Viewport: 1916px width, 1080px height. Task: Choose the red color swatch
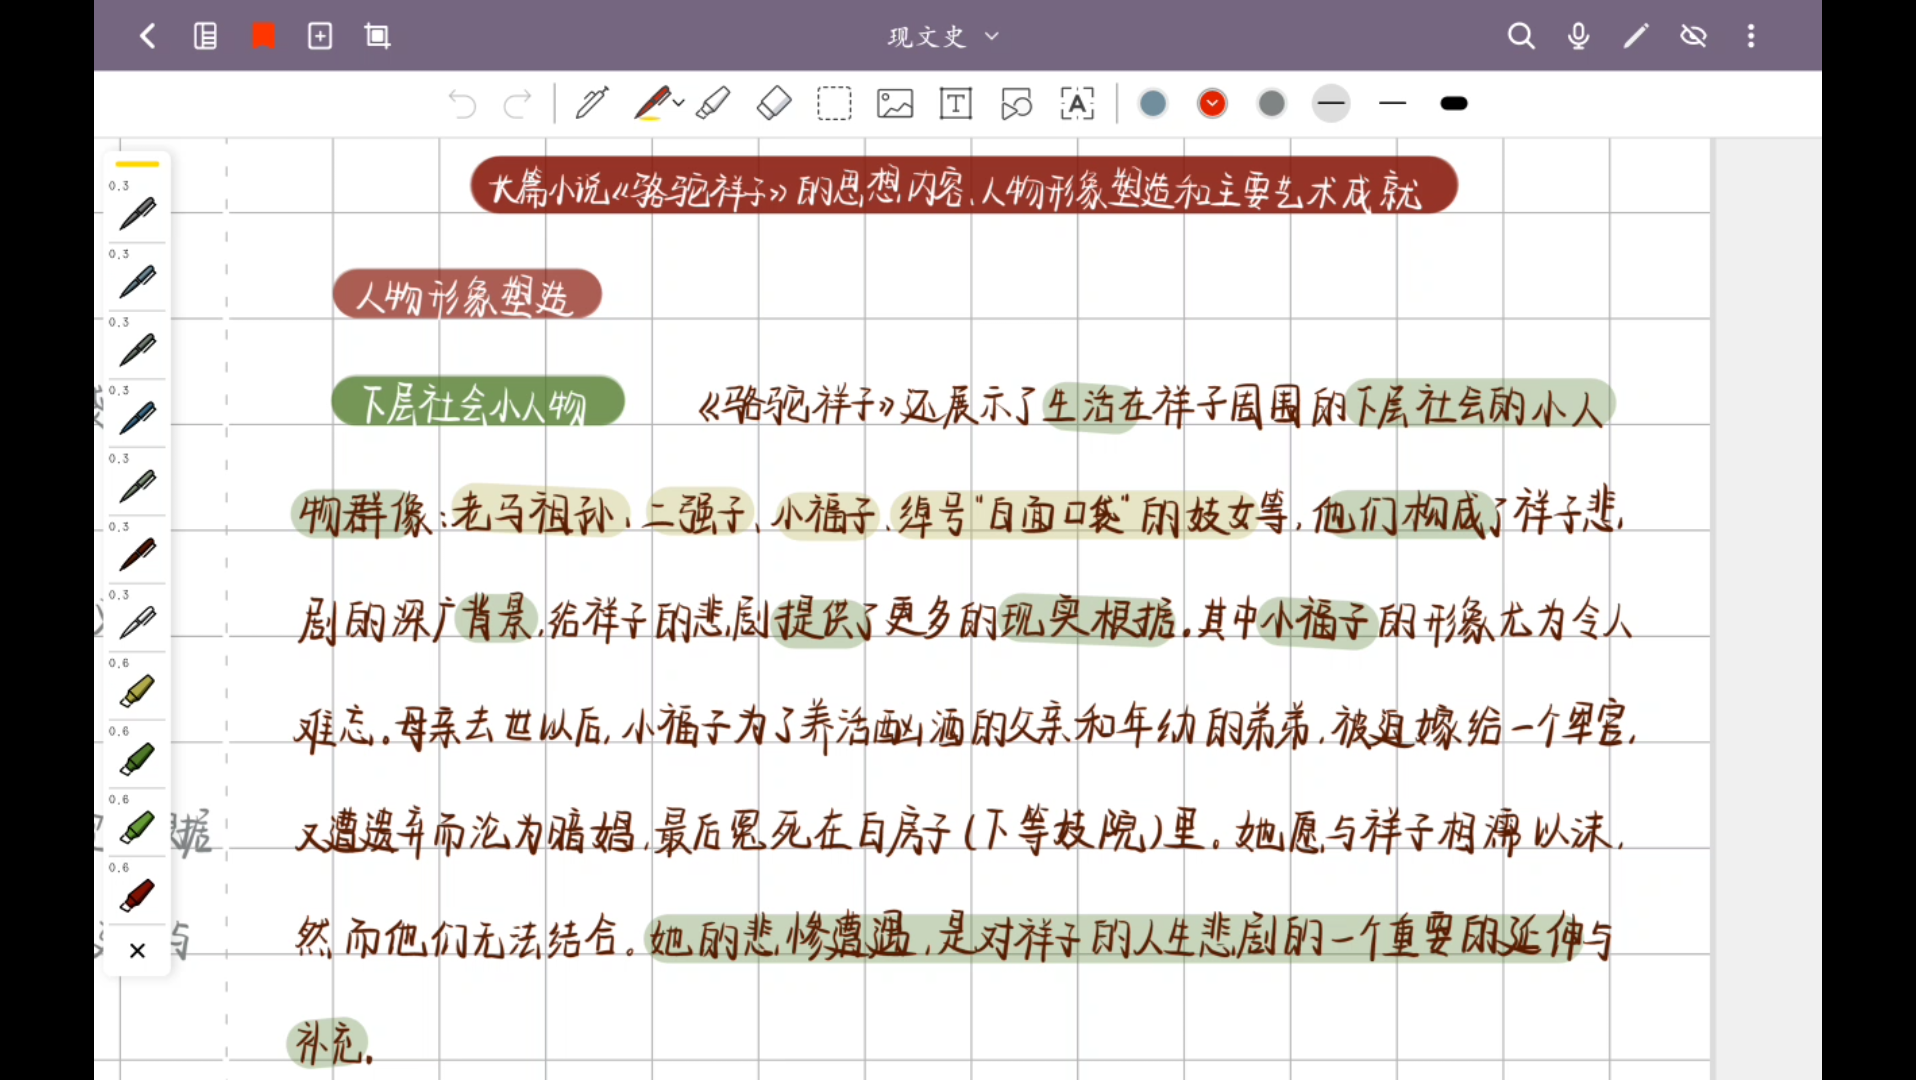coord(1212,104)
